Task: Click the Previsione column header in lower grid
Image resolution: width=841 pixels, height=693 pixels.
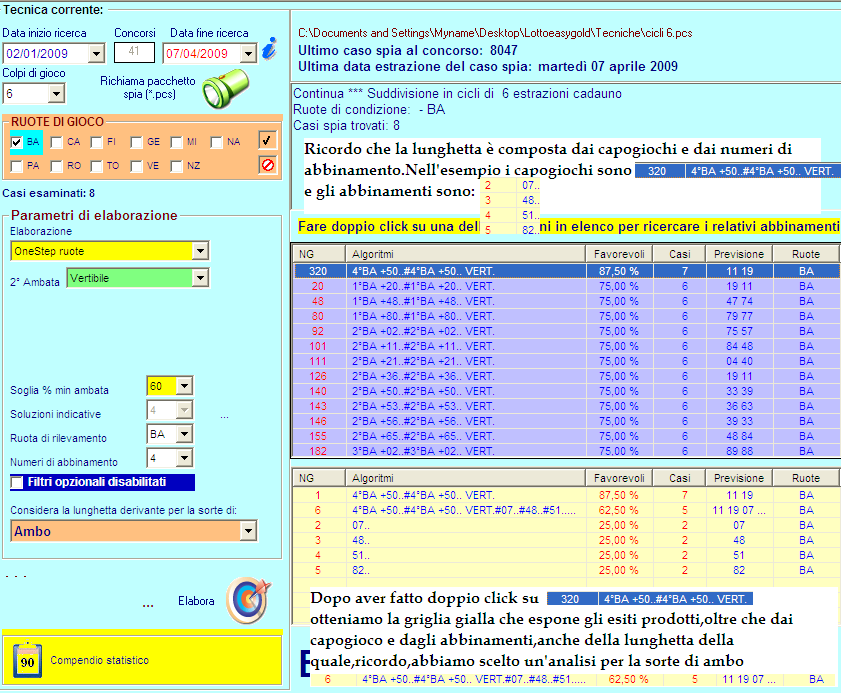Action: coord(740,478)
